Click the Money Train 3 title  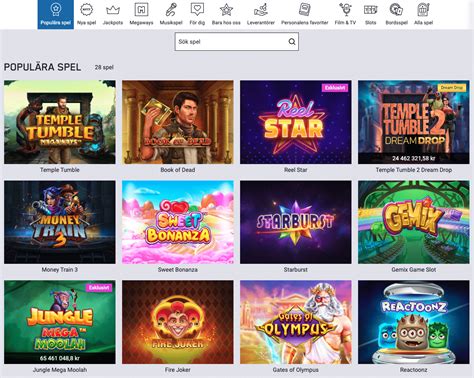tap(60, 269)
